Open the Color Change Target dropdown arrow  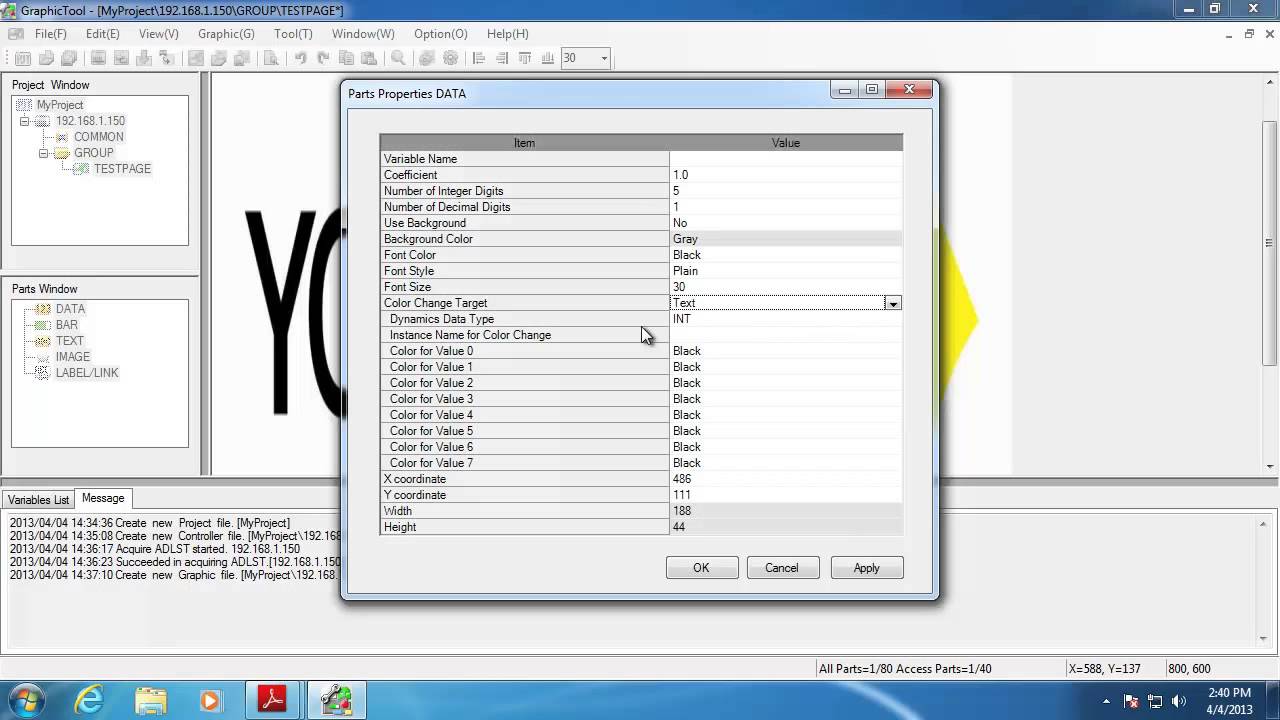click(x=893, y=303)
